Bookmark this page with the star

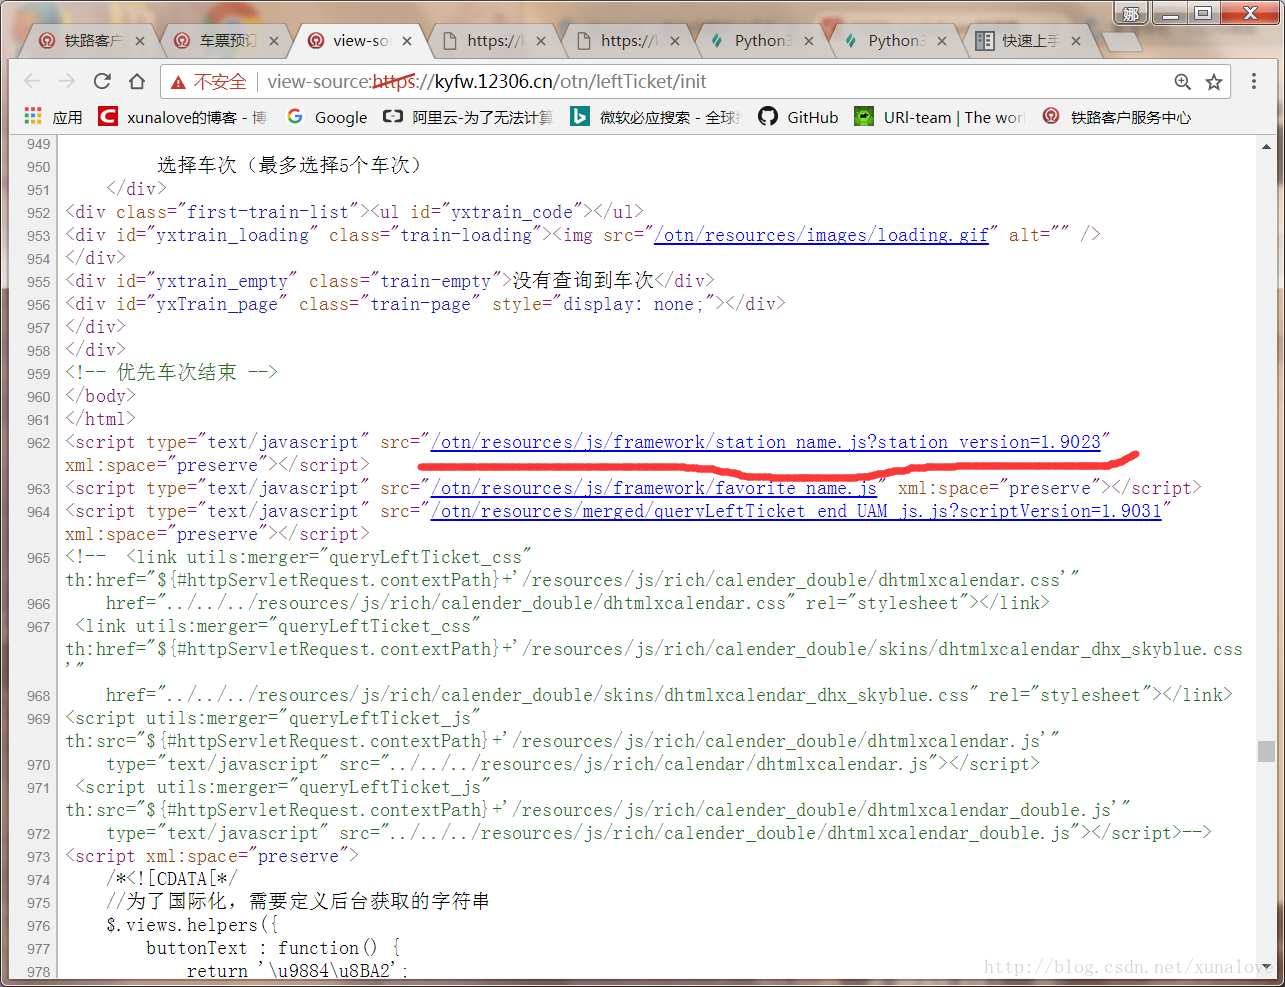(1214, 82)
